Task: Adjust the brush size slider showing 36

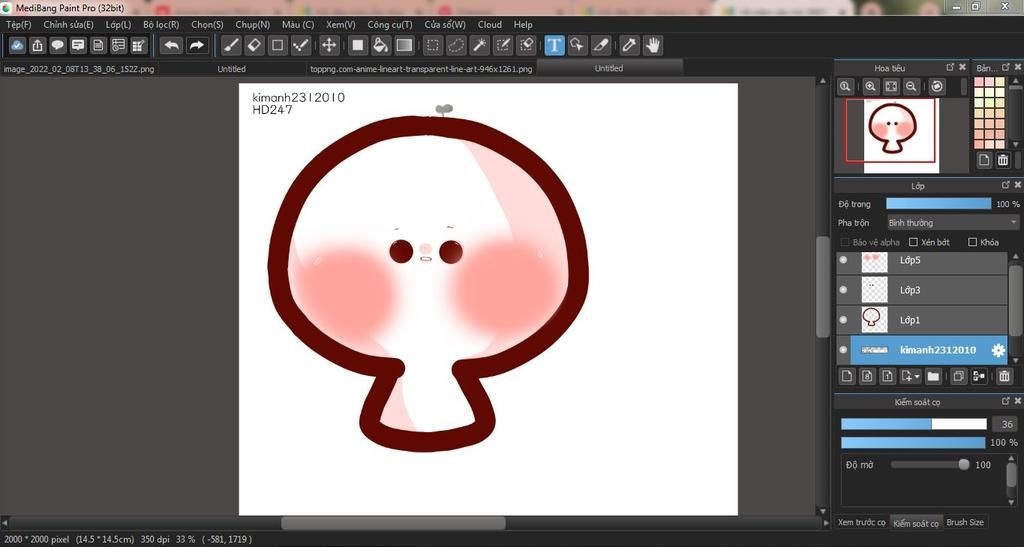Action: click(914, 424)
